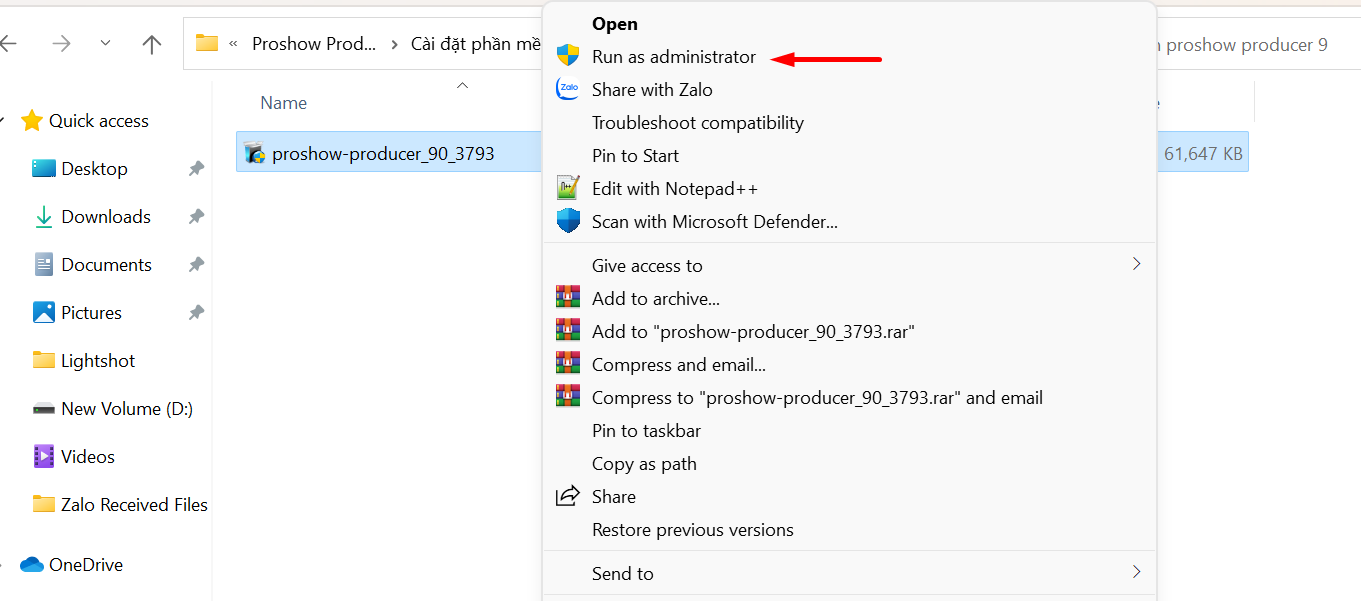Click the OneDrive cloud icon
1361x601 pixels.
(x=32, y=565)
